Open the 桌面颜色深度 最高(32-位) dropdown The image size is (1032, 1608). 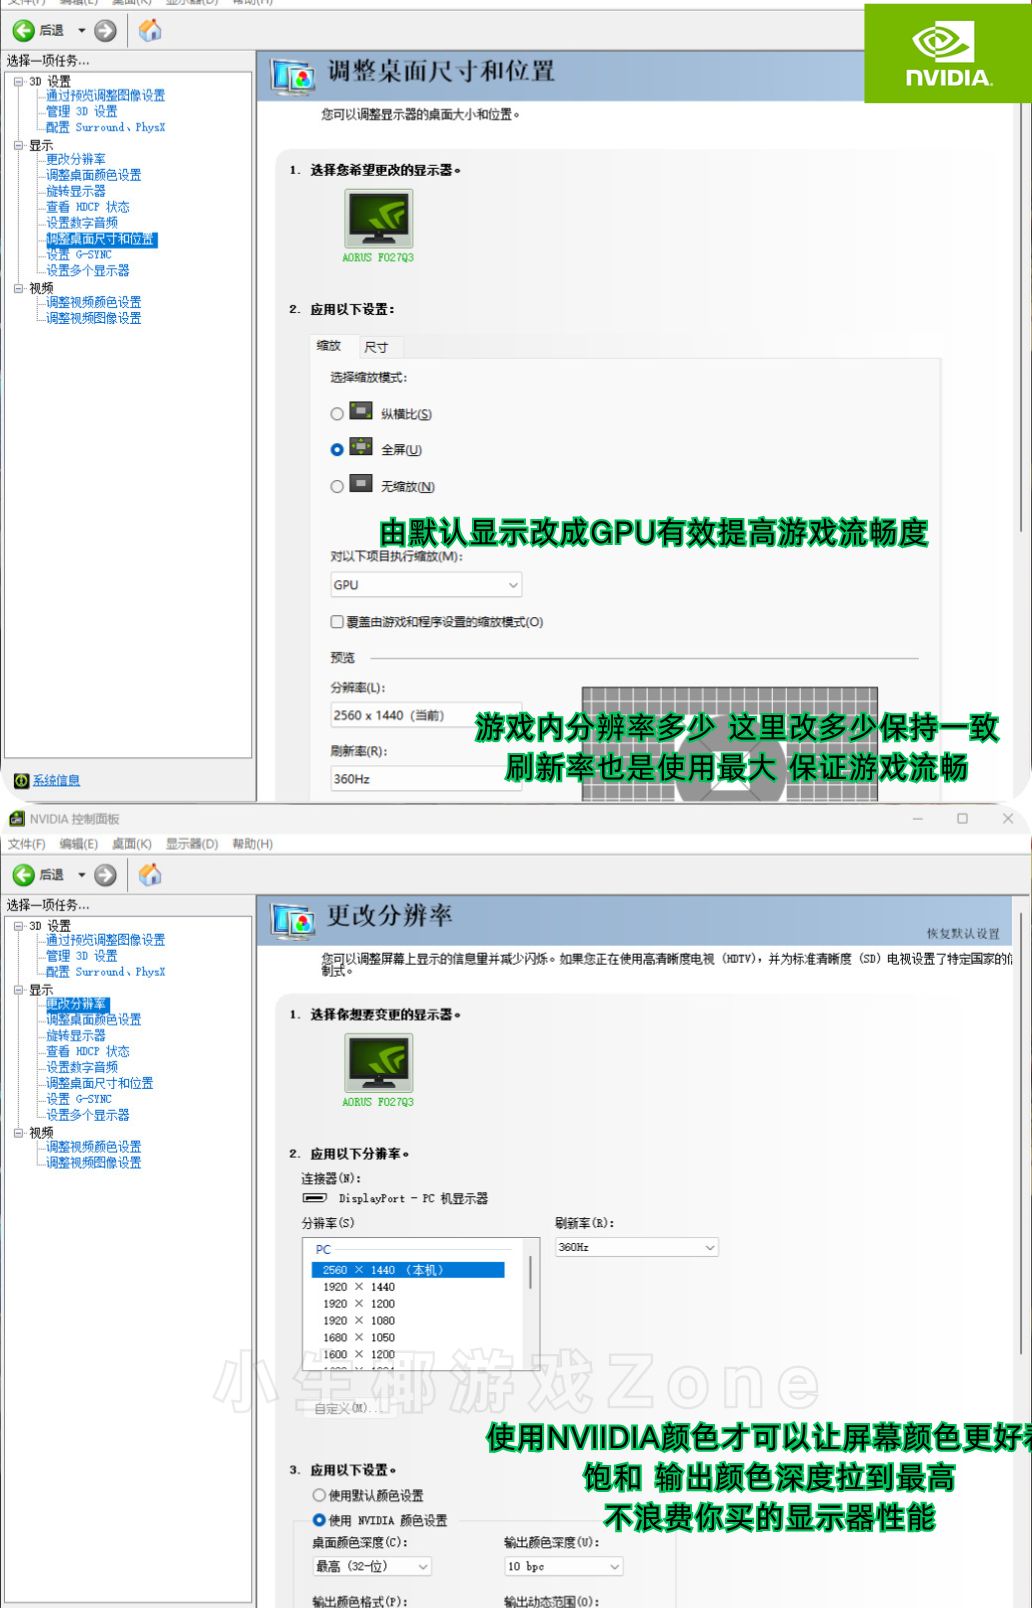coord(372,1566)
